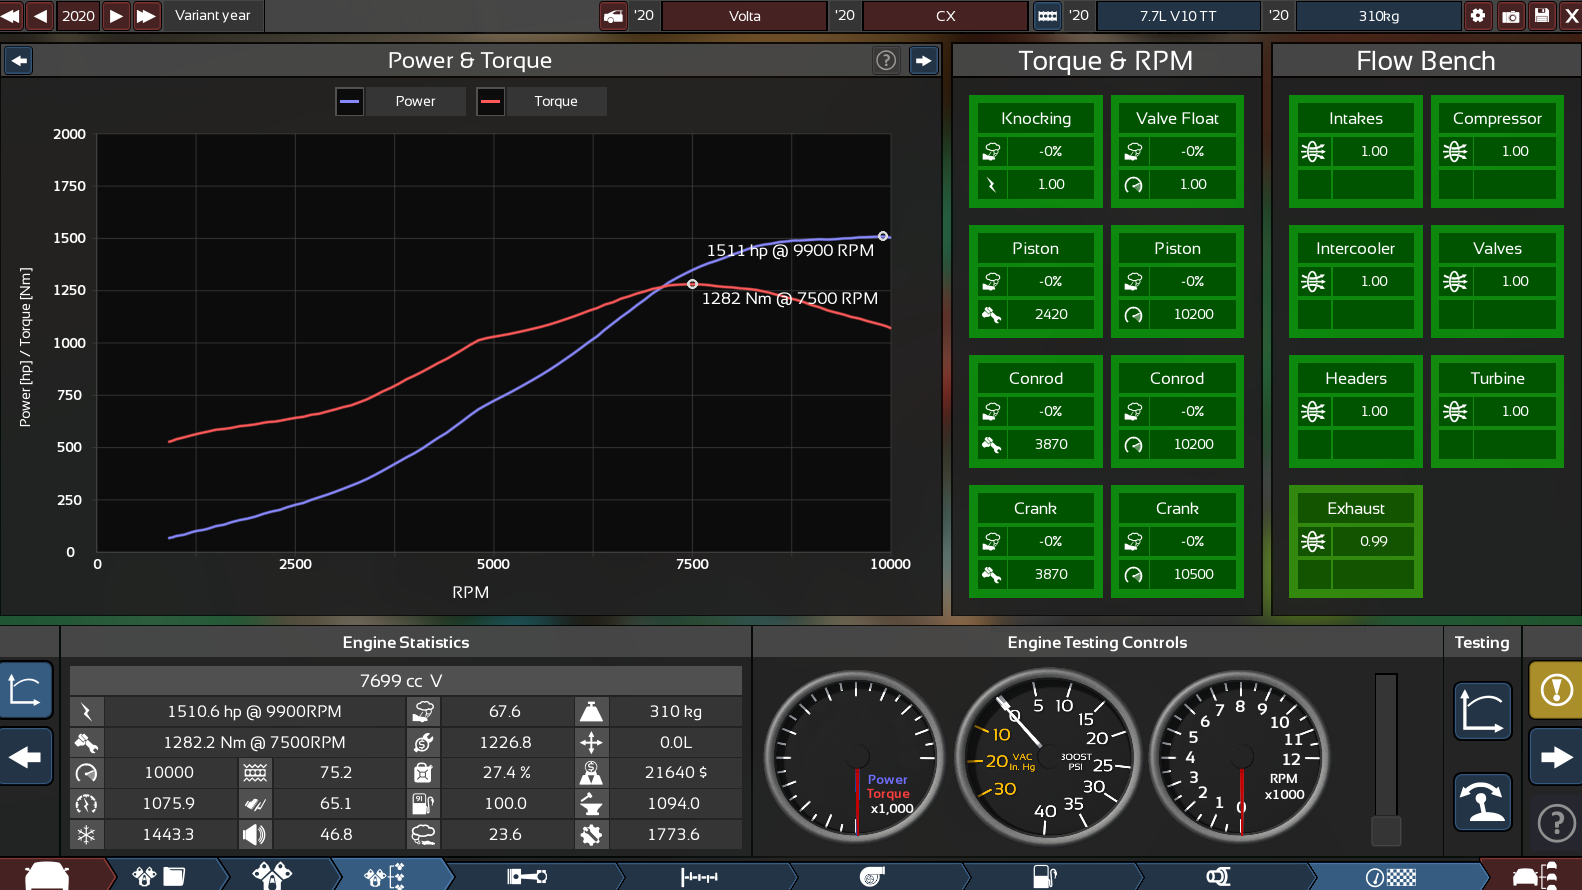Click the snowflake cooling icon beside 1443.3

pos(86,834)
